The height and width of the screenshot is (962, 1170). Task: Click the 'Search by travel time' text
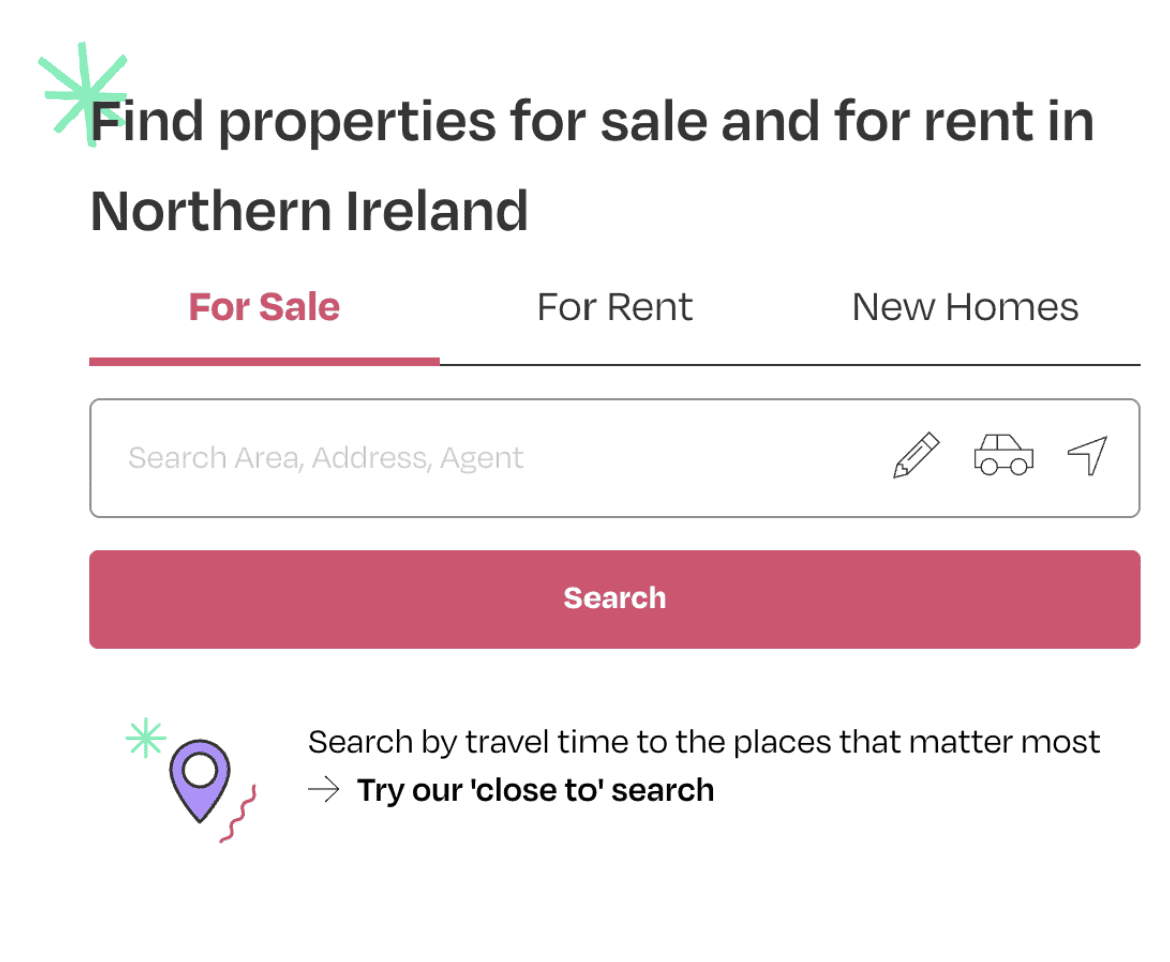704,743
